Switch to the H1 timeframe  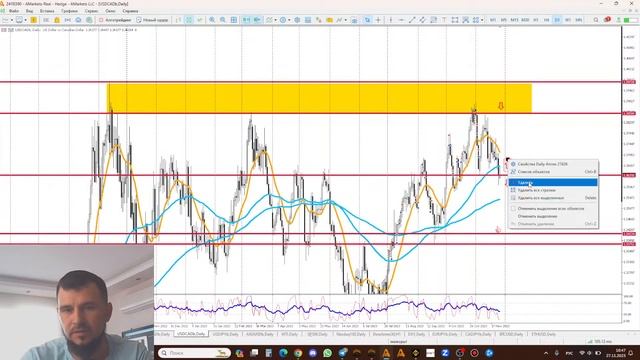pos(536,20)
